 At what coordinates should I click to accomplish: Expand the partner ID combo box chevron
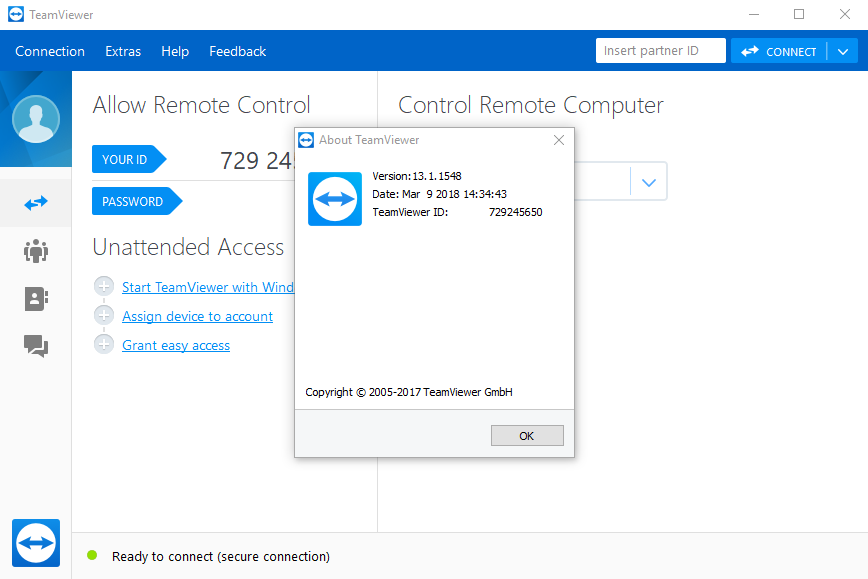coord(649,182)
